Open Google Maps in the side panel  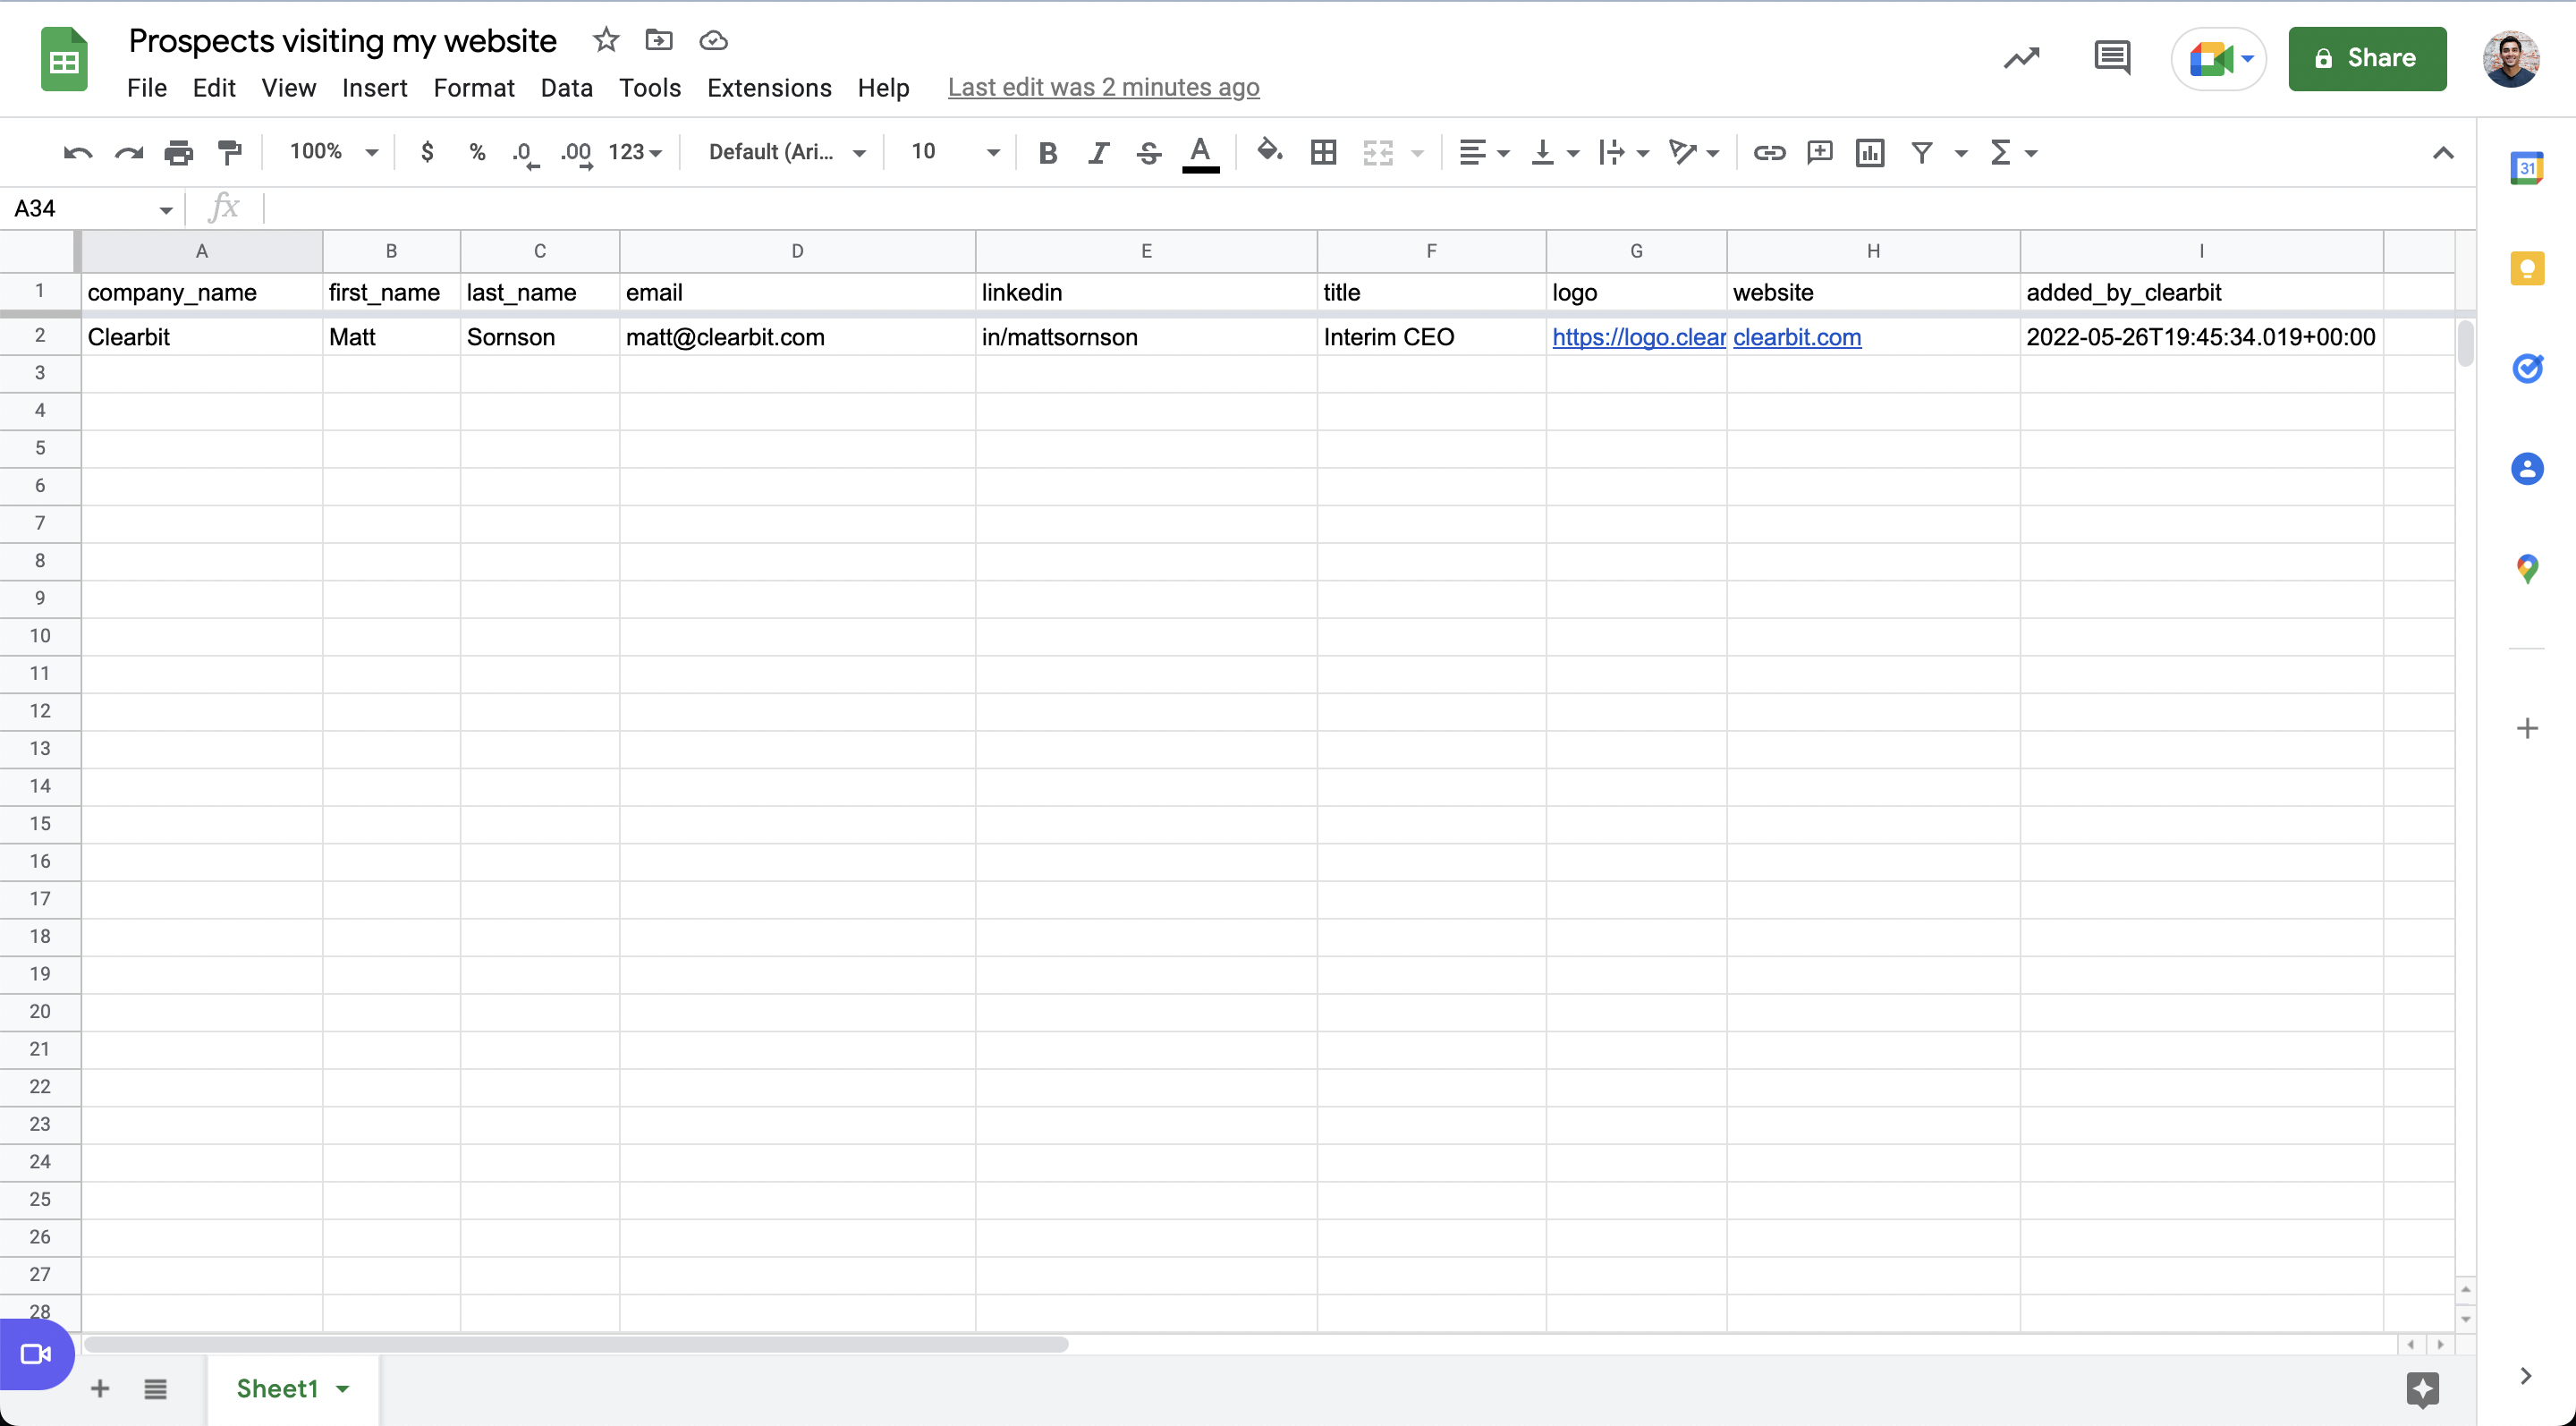pos(2527,569)
